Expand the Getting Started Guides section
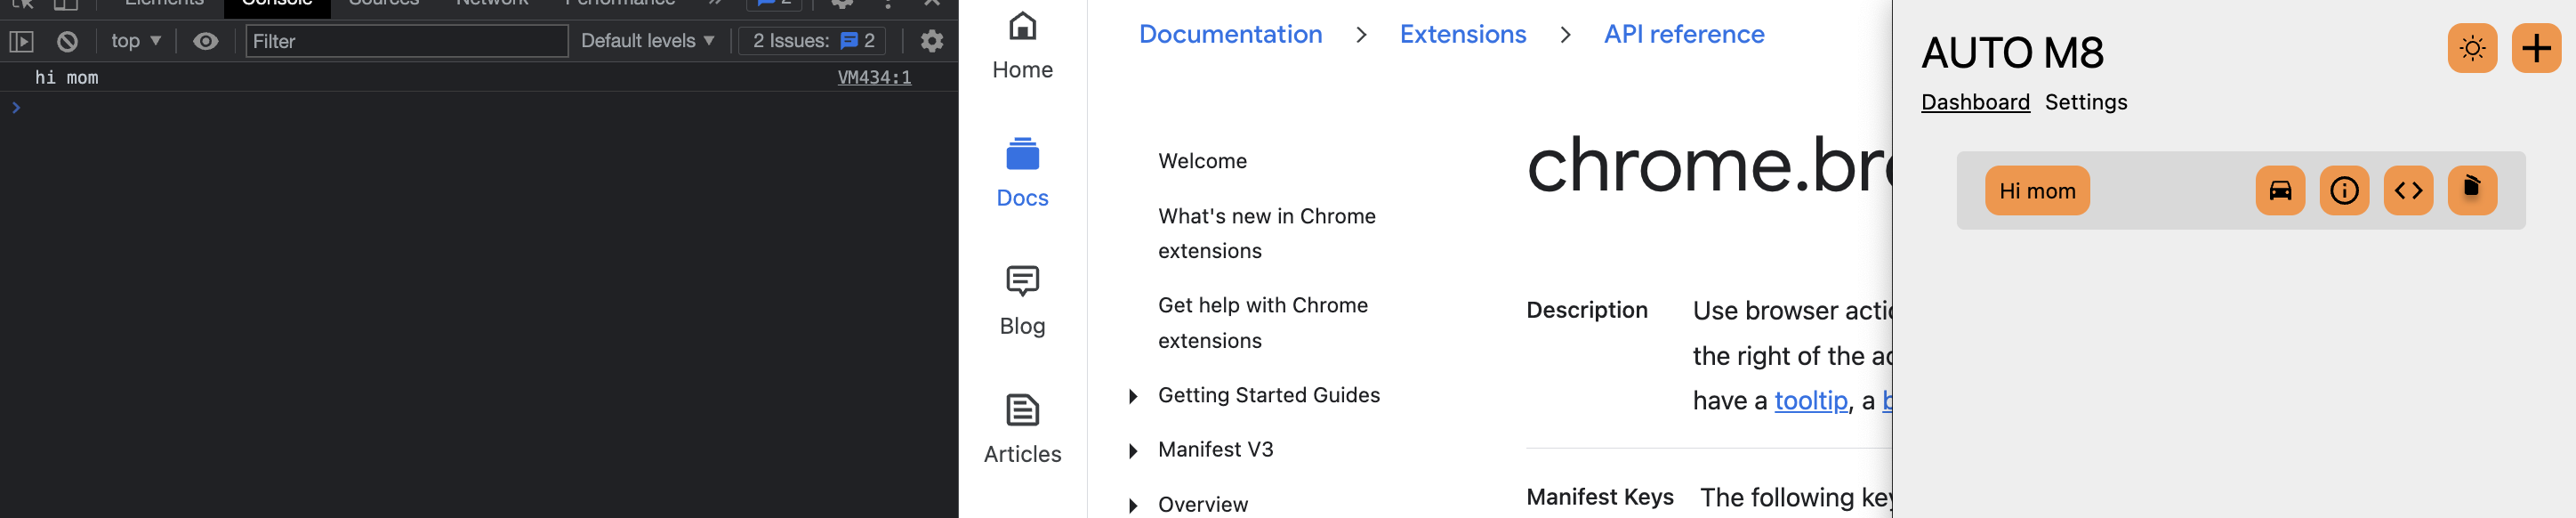This screenshot has width=2576, height=518. [x=1133, y=396]
